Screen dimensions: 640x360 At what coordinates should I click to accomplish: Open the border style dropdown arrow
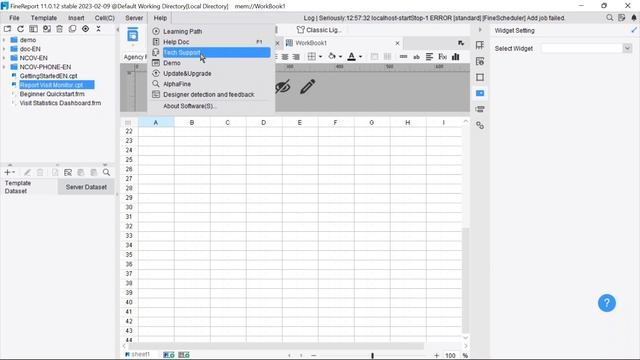point(320,57)
